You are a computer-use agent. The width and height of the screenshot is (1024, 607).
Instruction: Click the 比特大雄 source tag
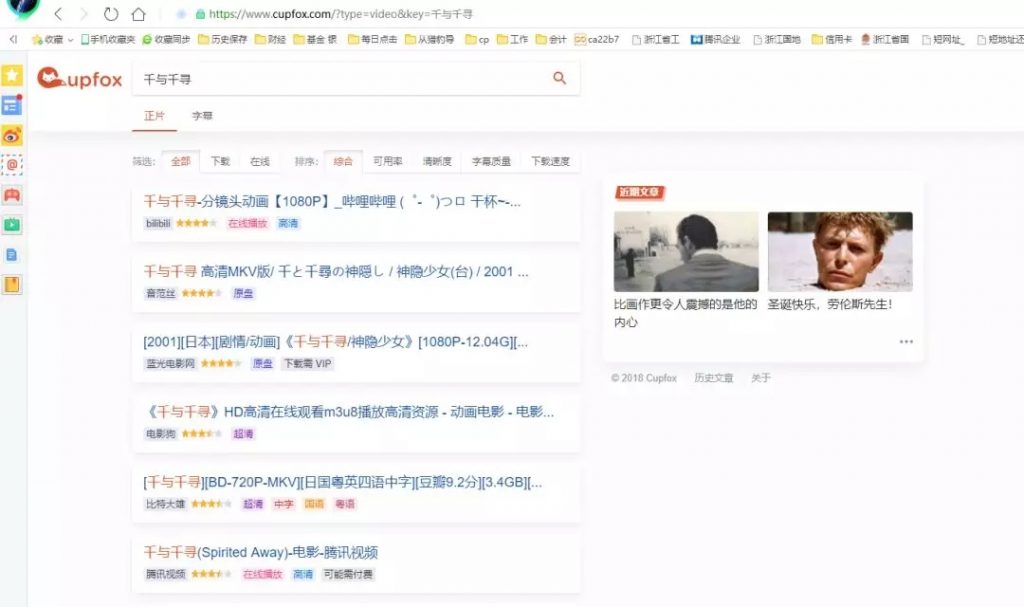(x=165, y=504)
